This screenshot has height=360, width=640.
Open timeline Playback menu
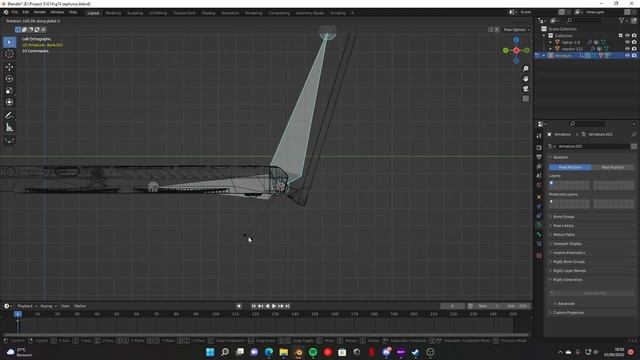tap(27, 306)
